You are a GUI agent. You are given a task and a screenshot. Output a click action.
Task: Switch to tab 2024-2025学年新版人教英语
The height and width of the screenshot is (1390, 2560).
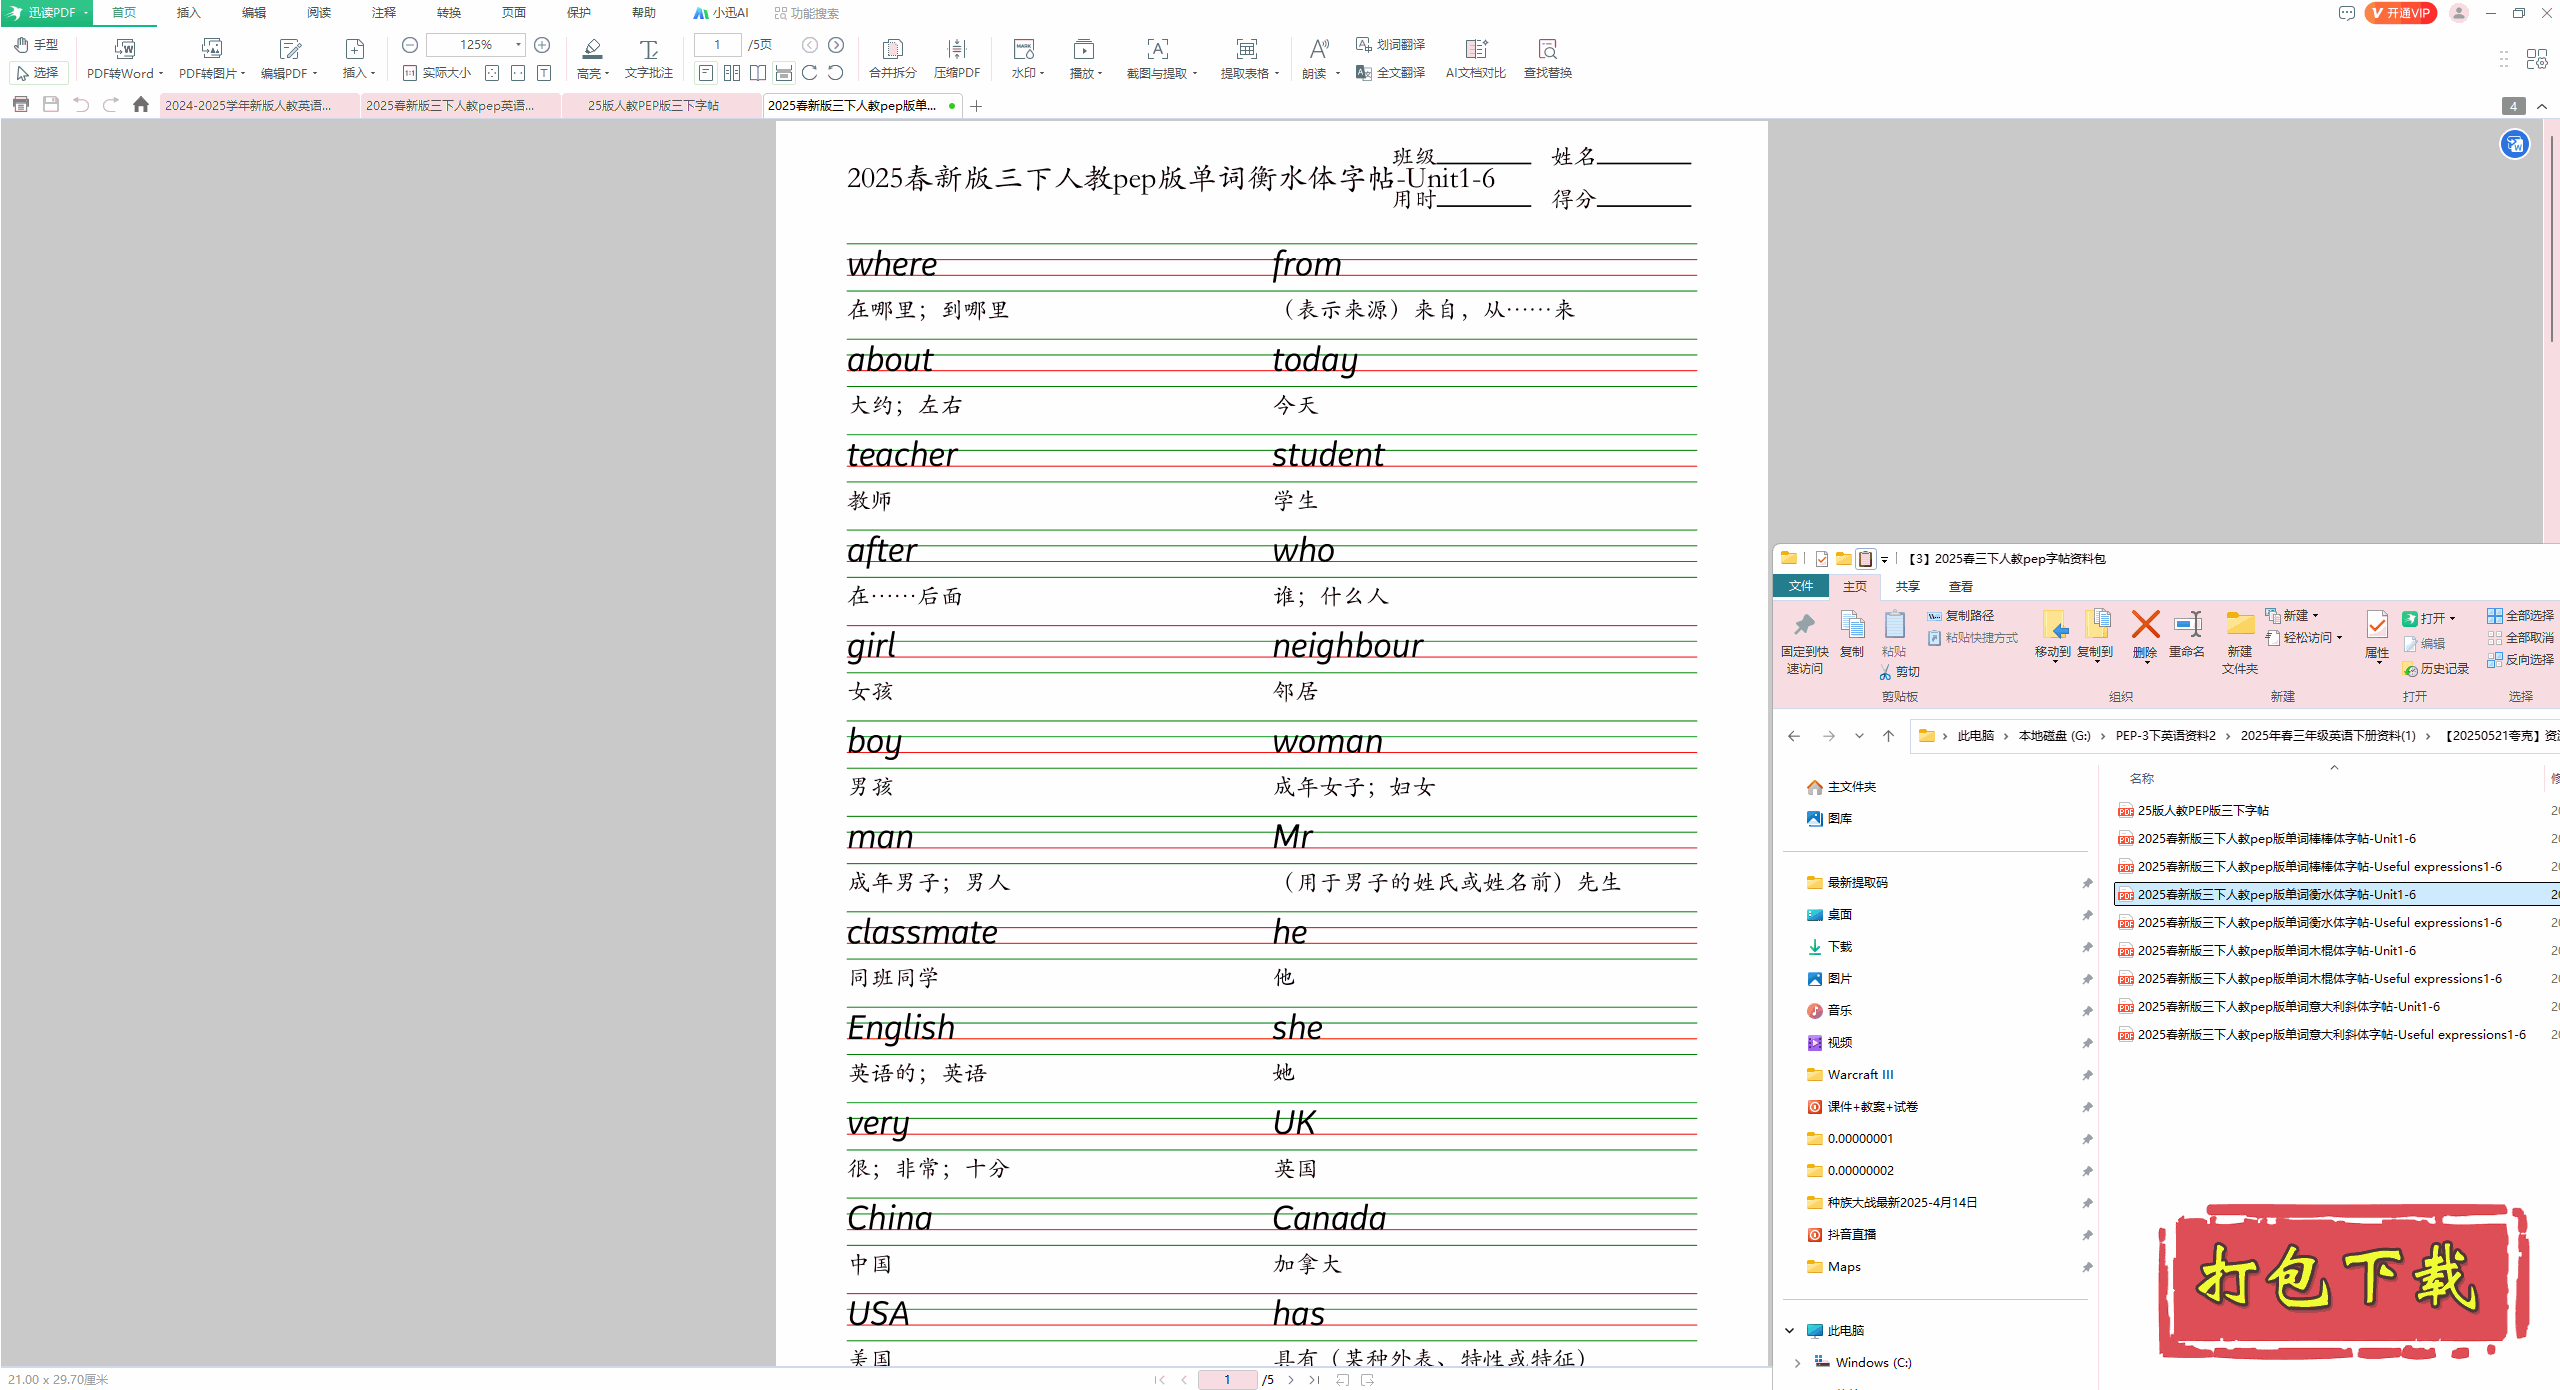[259, 105]
